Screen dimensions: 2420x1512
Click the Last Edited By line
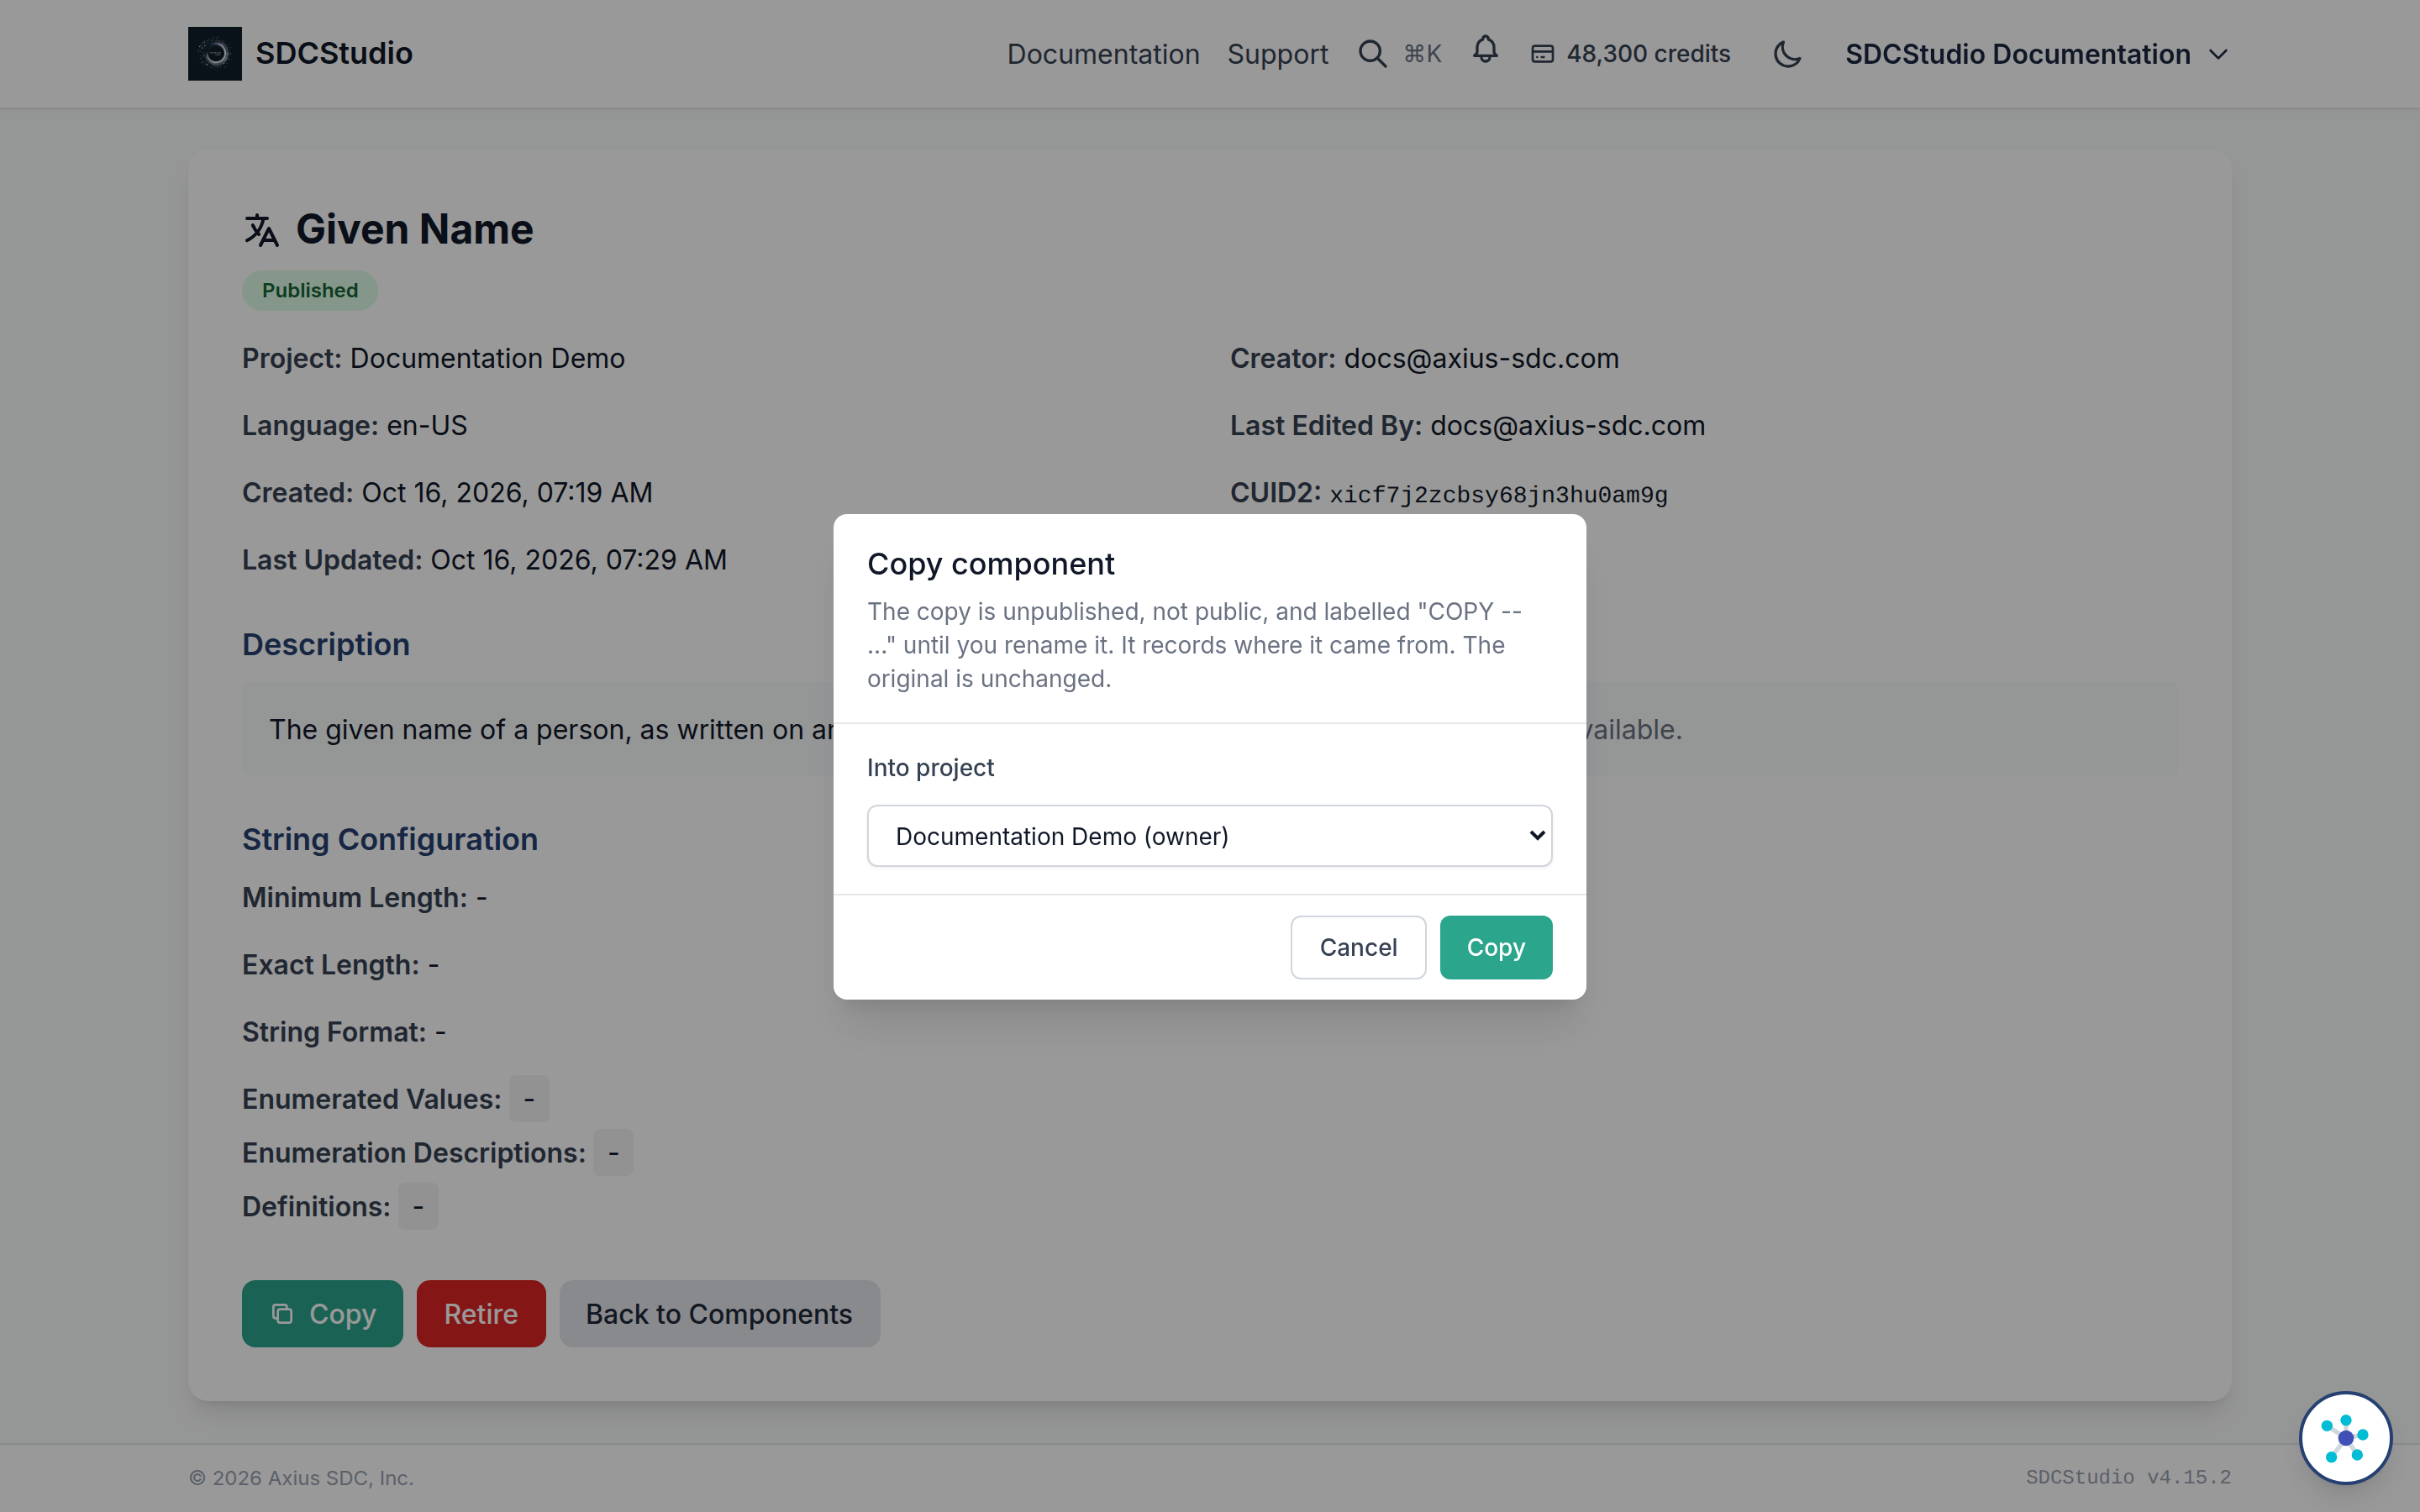pos(1467,426)
